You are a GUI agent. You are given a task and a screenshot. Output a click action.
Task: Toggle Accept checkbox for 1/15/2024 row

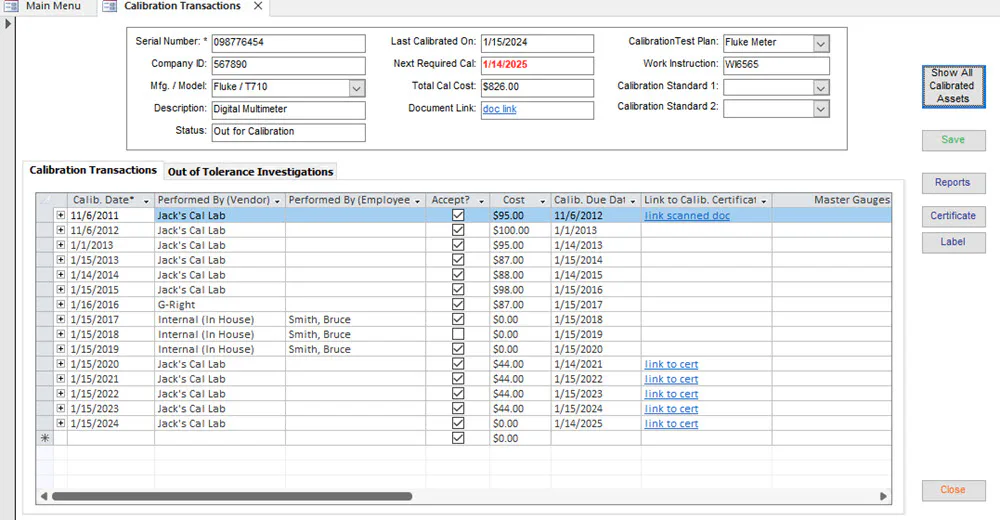(458, 423)
